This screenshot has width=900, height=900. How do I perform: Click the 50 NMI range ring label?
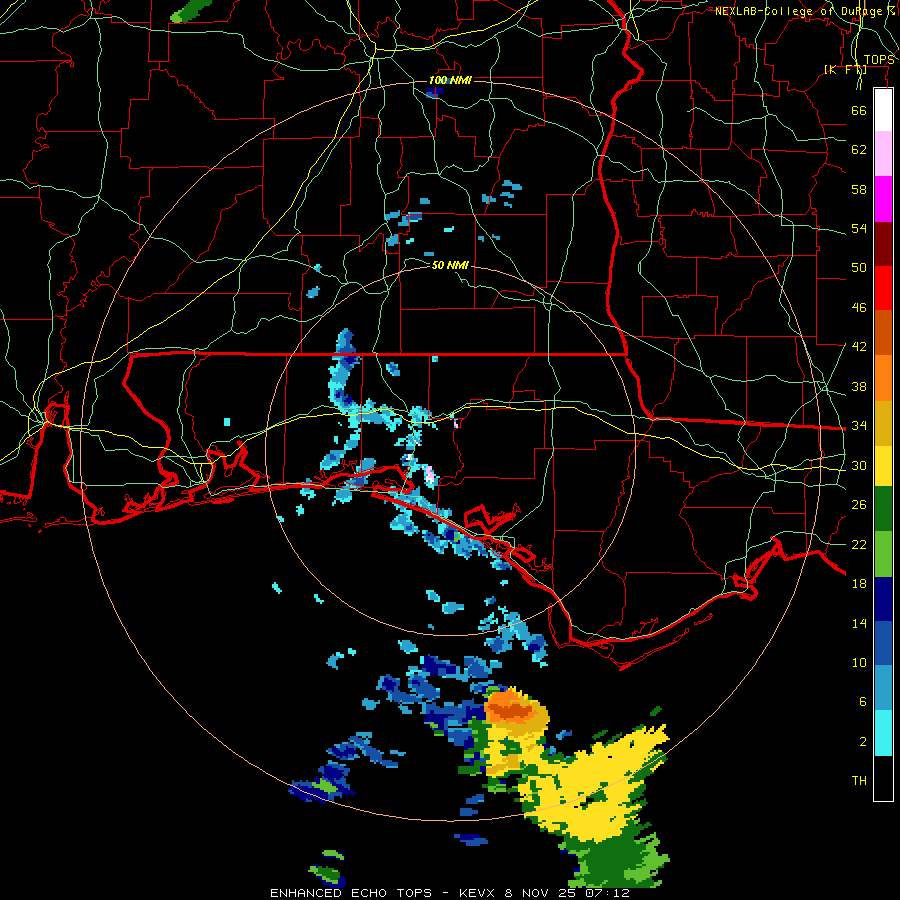tap(450, 265)
